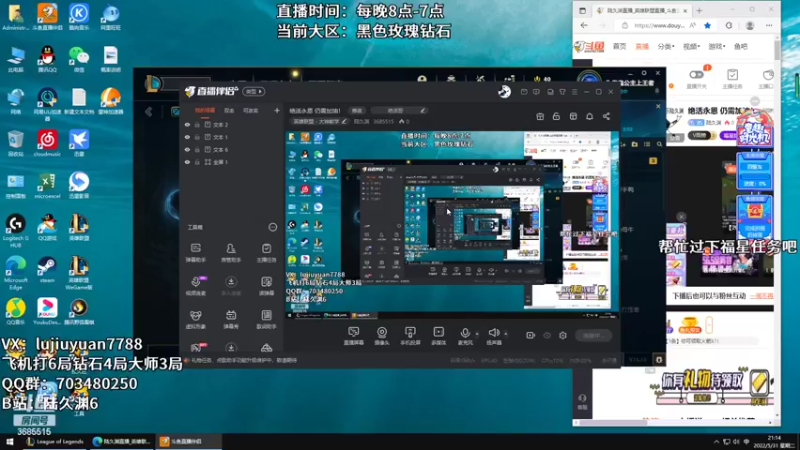Open the streaming app hamburger menu
Image resolution: width=800 pixels, height=450 pixels.
pyautogui.click(x=574, y=92)
